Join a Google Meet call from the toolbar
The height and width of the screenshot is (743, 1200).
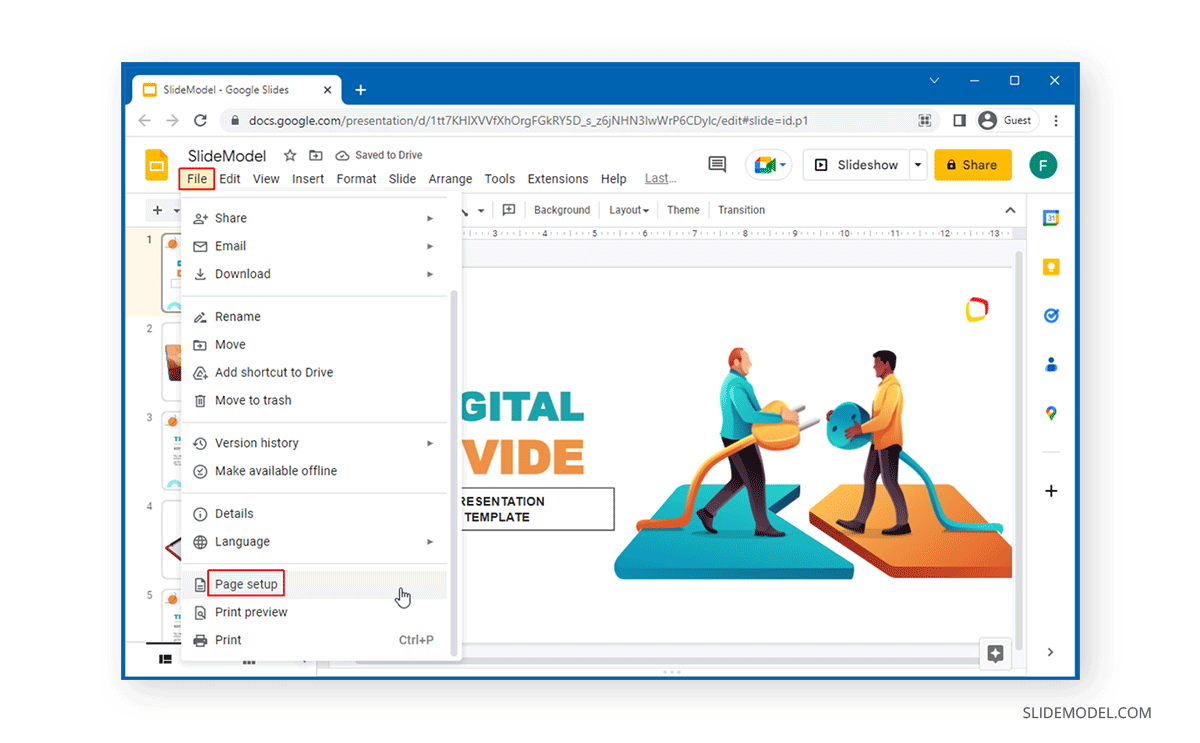tap(766, 164)
